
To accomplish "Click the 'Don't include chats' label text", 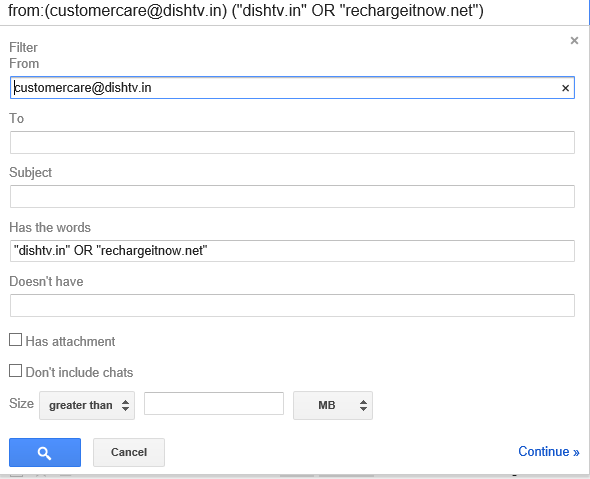I will (79, 372).
